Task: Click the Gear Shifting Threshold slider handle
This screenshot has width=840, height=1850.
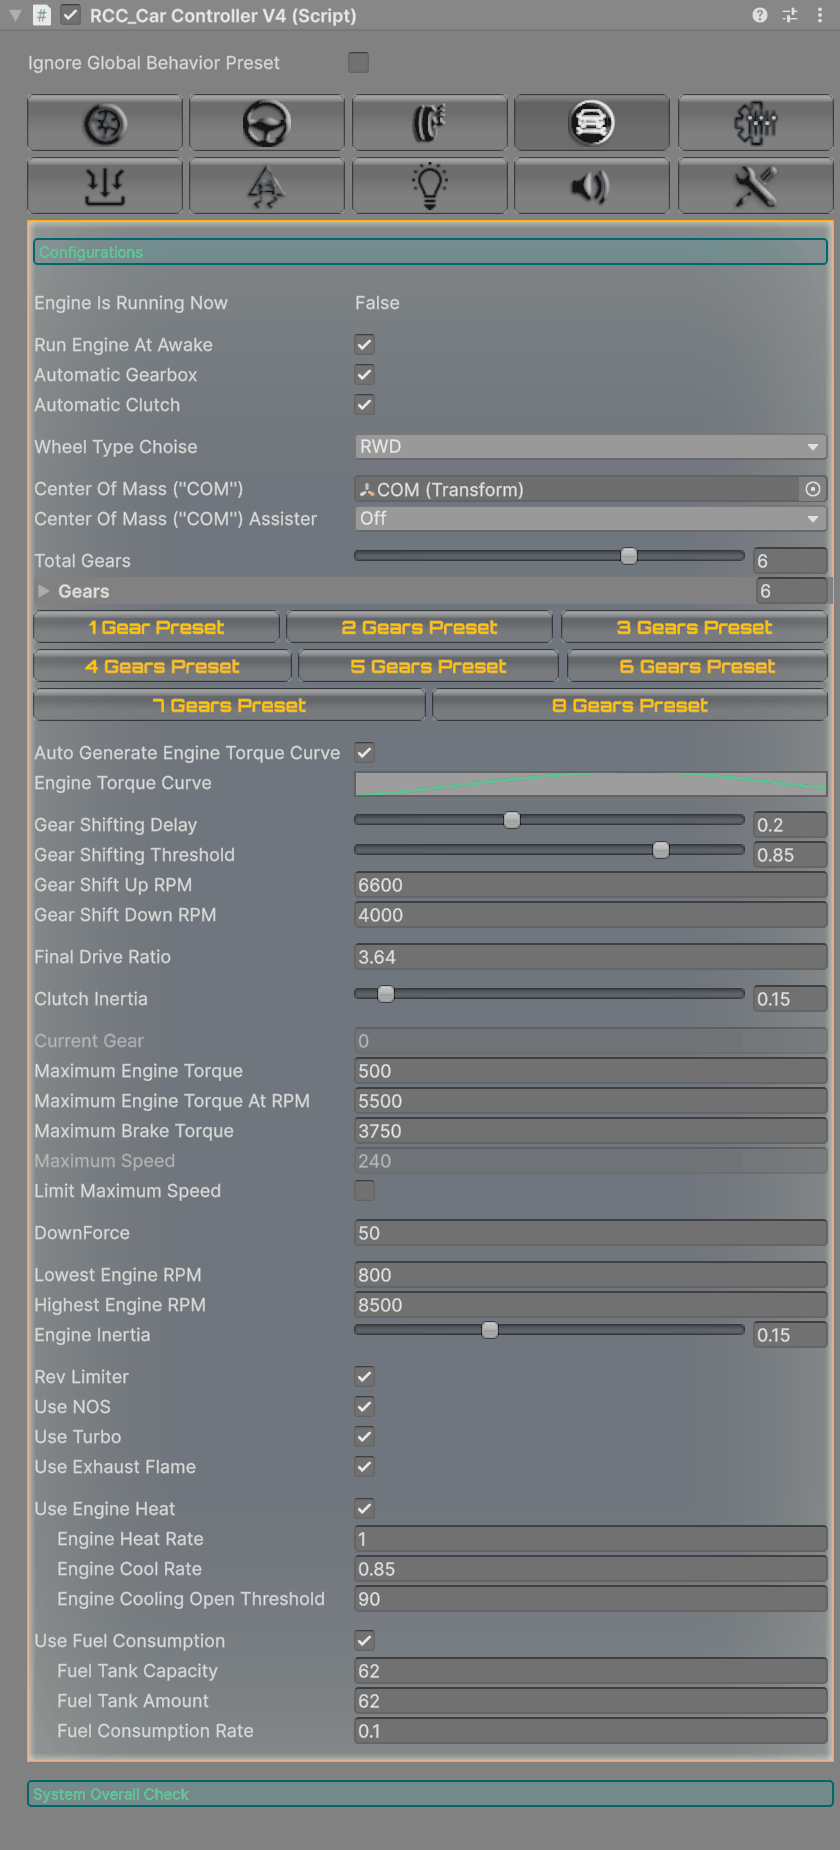Action: 661,850
